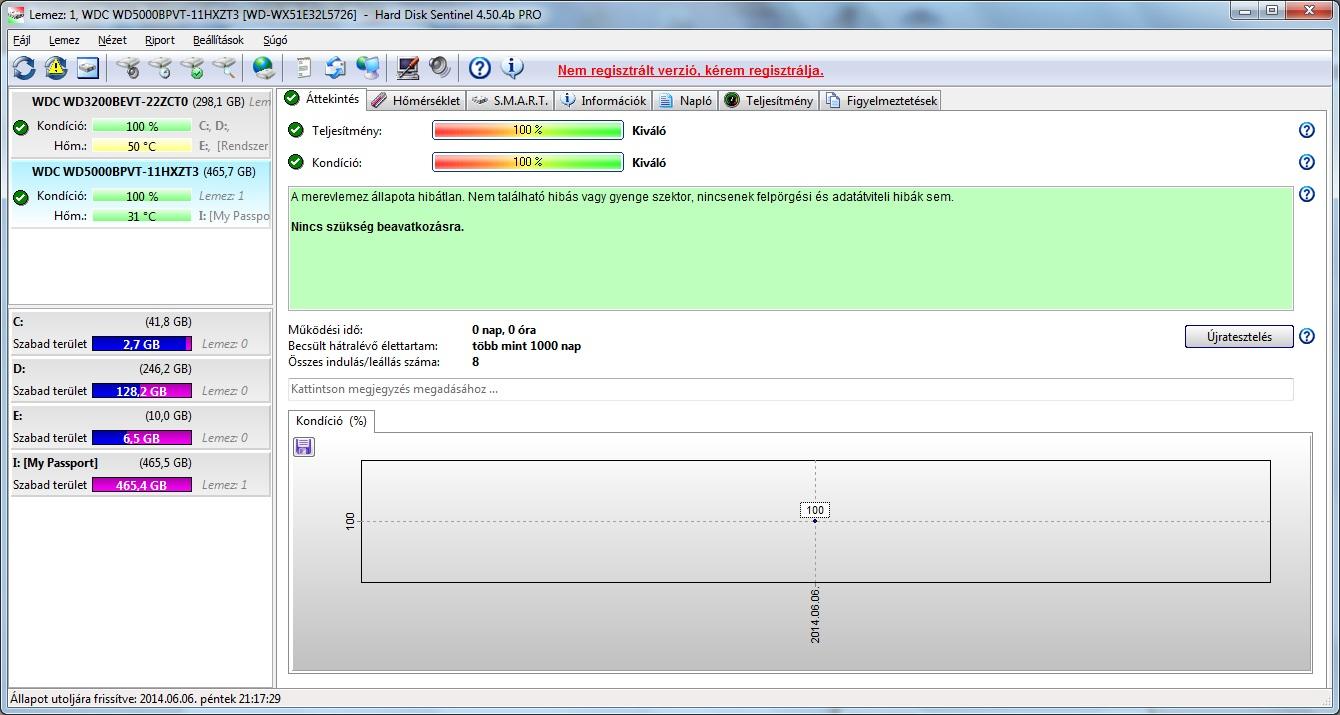Click the 'több mint 1000 nap' lifetime value

527,346
